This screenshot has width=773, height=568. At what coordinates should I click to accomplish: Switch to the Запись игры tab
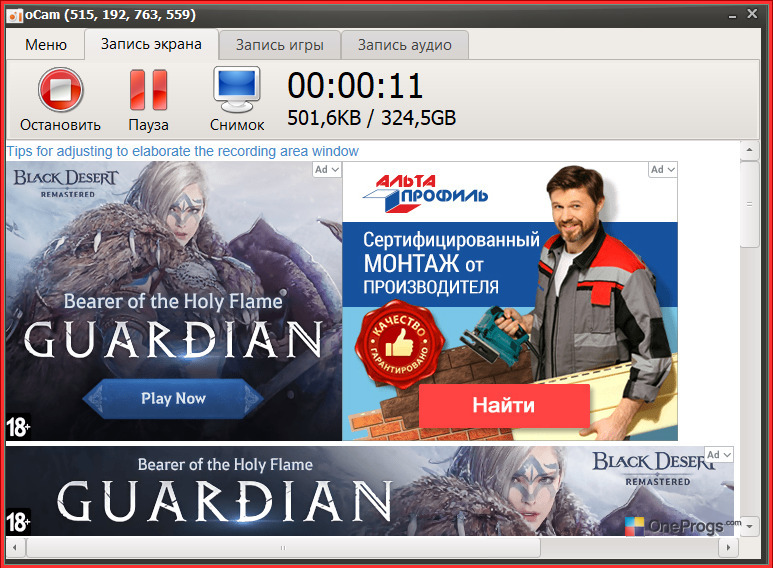pos(280,45)
